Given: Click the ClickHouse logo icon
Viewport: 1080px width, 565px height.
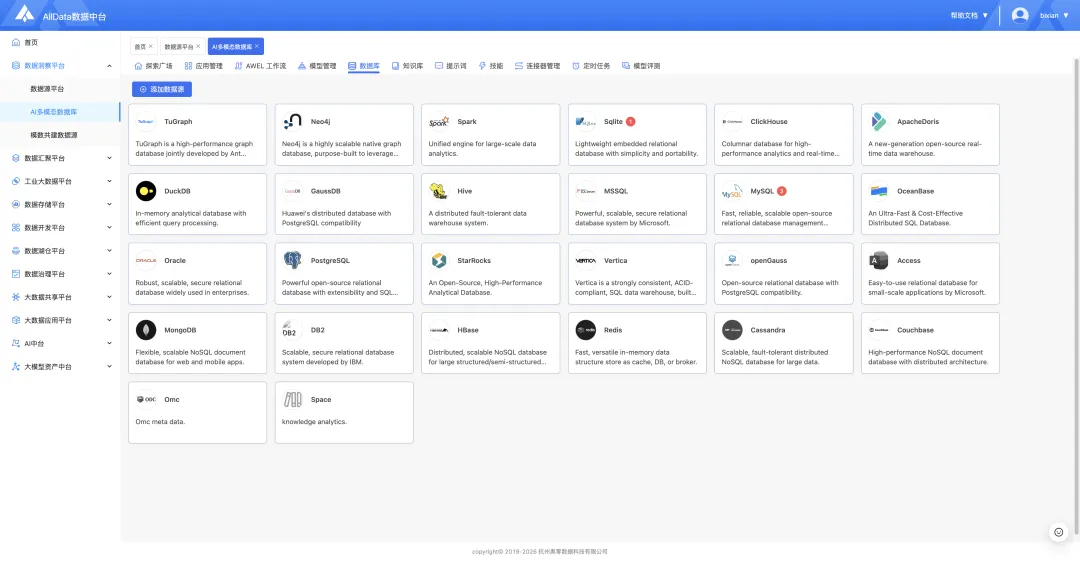Looking at the screenshot, I should pos(732,121).
